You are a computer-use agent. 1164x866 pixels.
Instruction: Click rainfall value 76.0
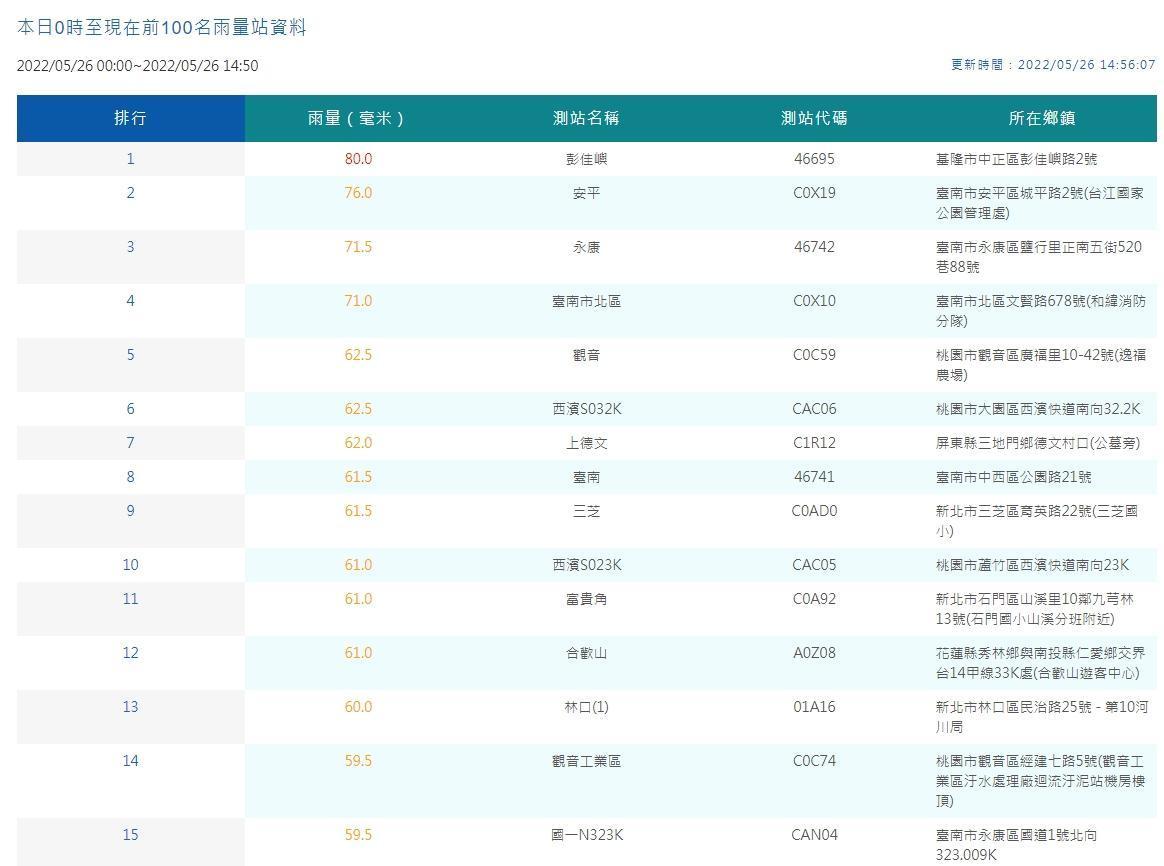coord(359,193)
